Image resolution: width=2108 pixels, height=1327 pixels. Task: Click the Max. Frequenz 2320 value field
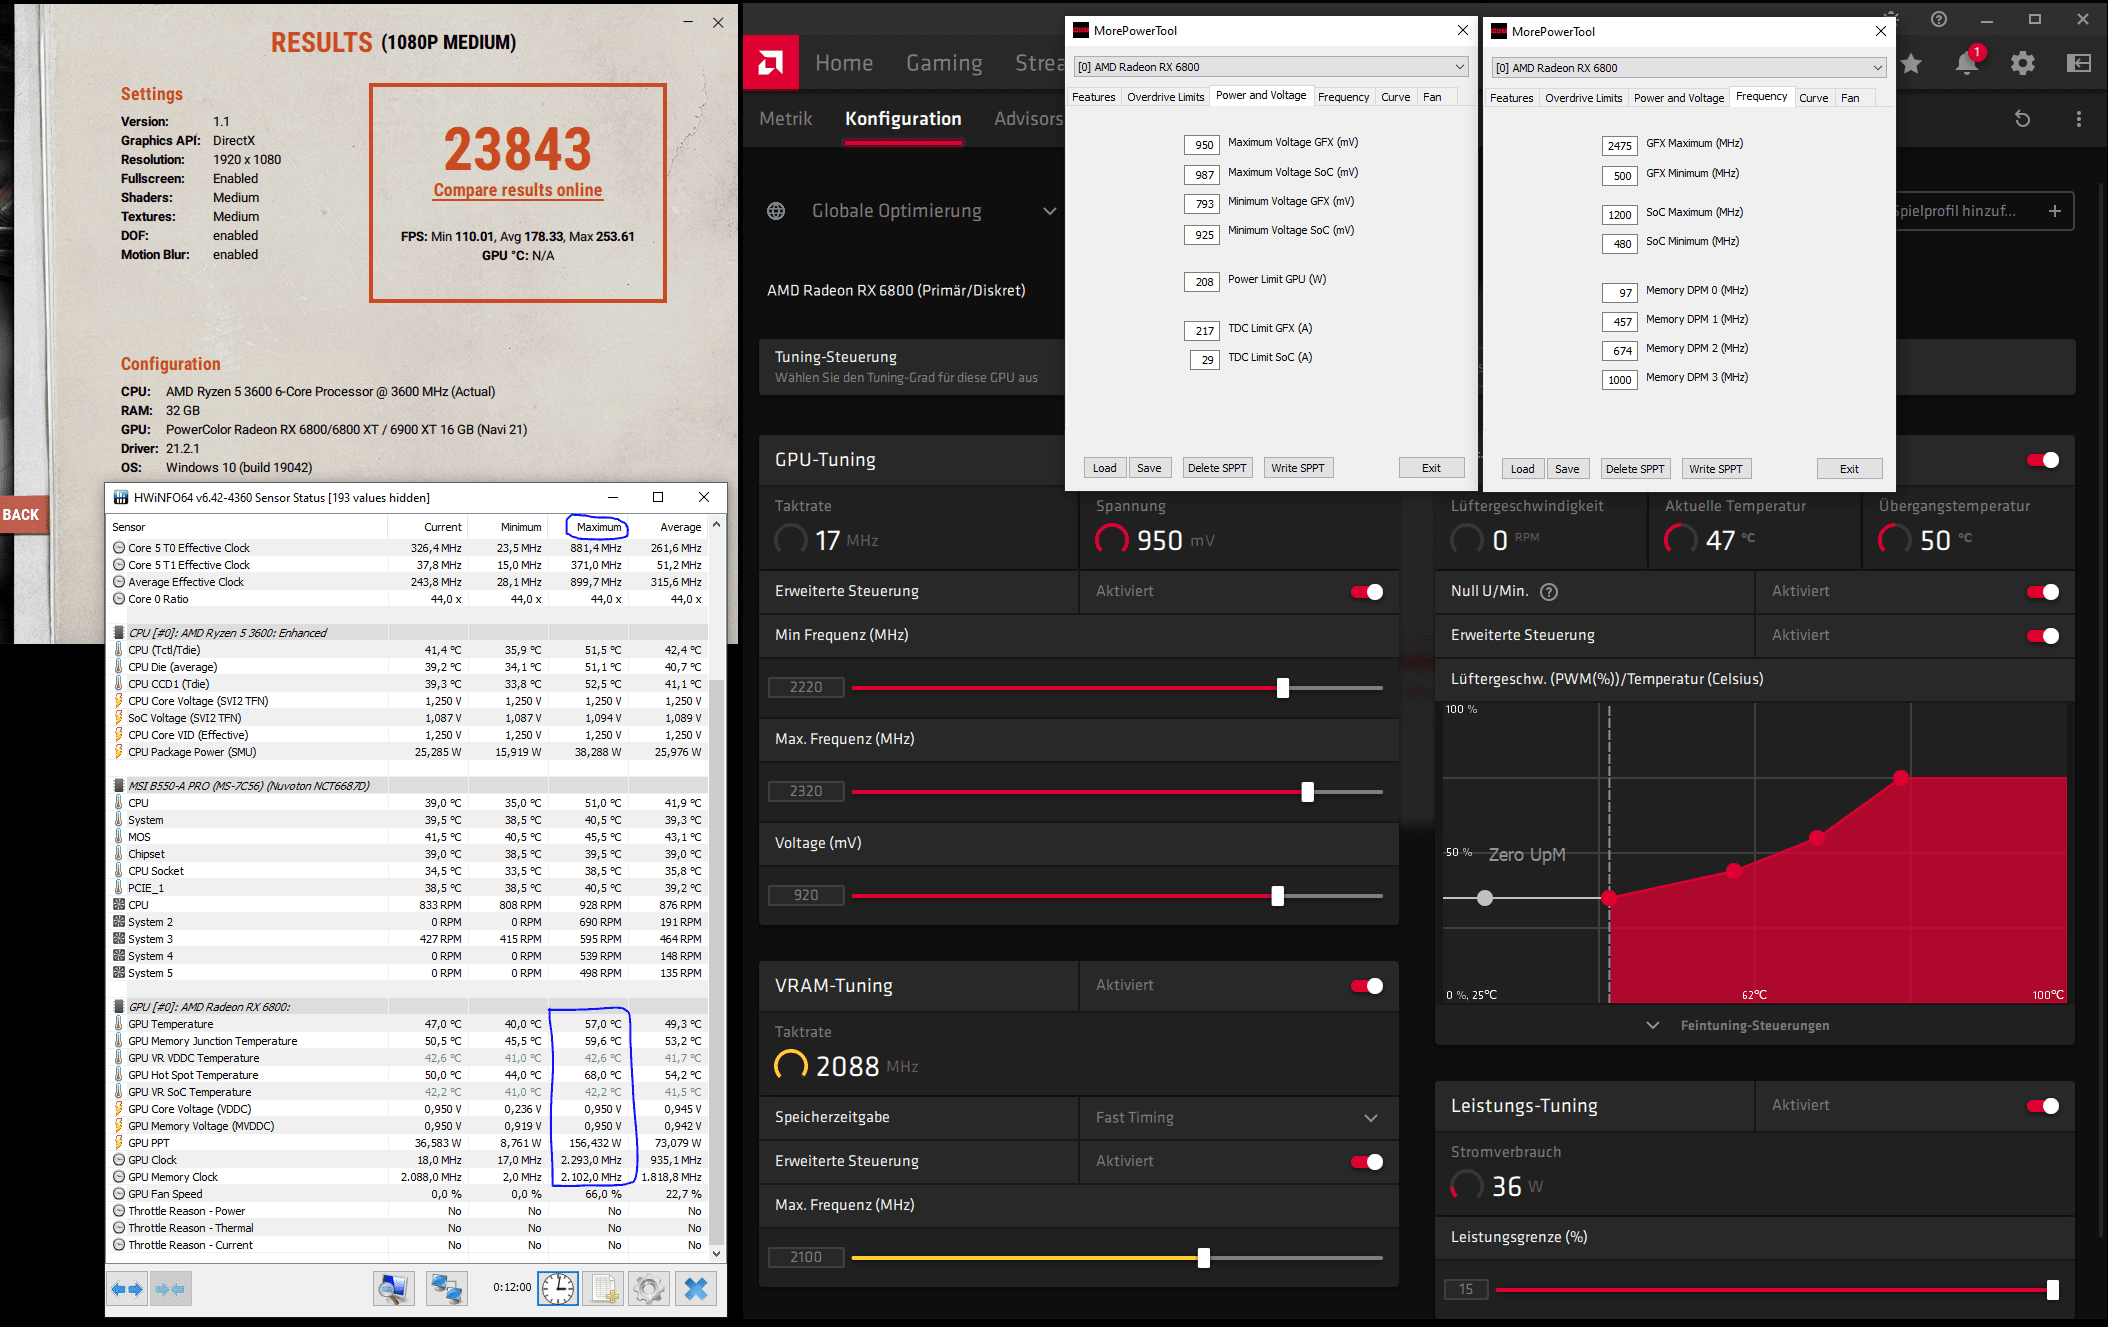pos(806,791)
